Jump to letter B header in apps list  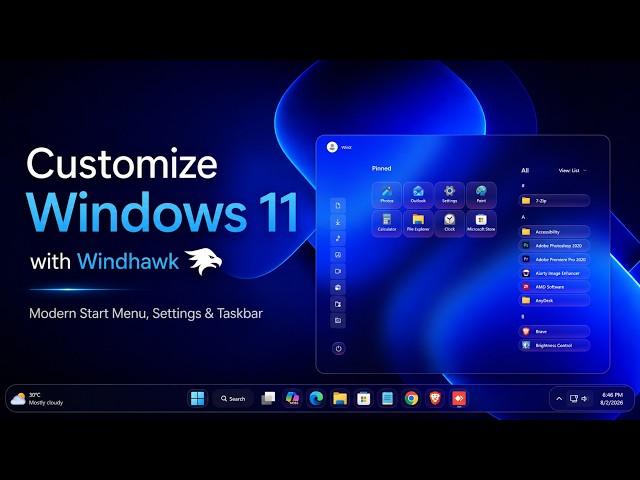(523, 317)
